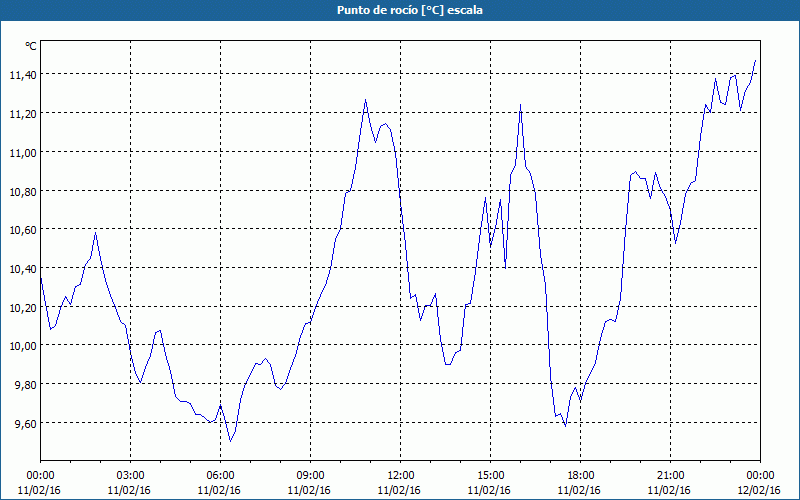Screen dimensions: 800x500
Task: Click the 12:00 time axis label
Action: coord(401,476)
